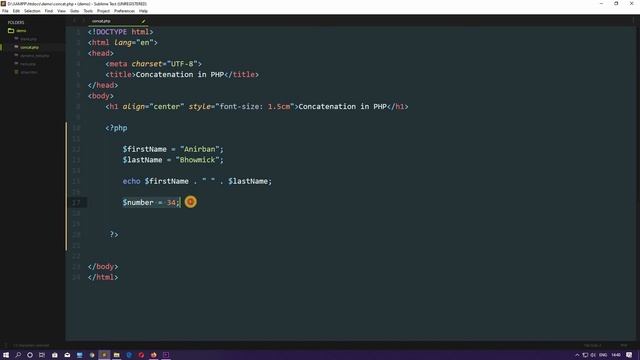The height and width of the screenshot is (360, 640).
Task: Open the volume control in system tray
Action: click(x=593, y=355)
